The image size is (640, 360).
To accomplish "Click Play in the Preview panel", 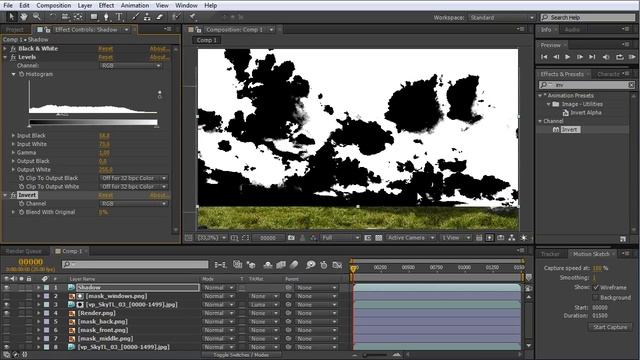I will [568, 57].
